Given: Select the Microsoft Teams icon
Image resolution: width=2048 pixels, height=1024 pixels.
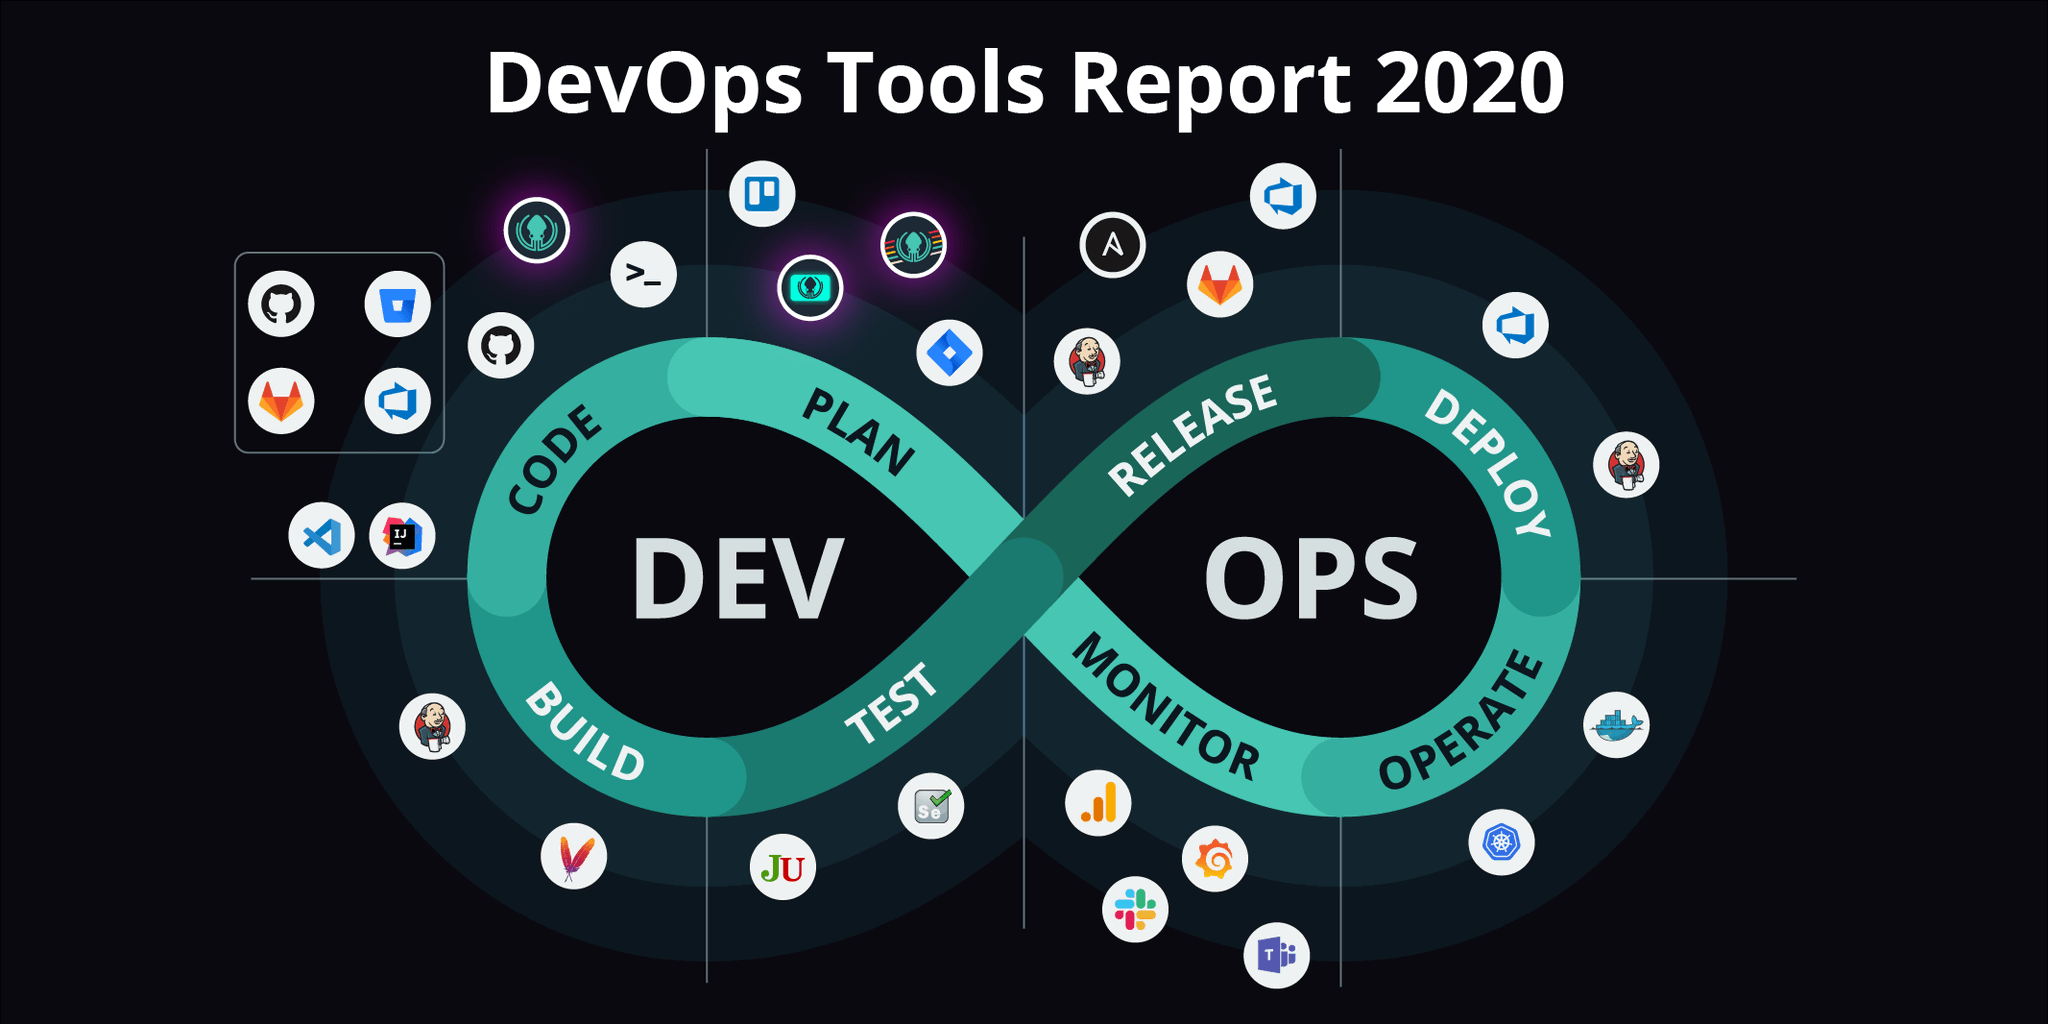Looking at the screenshot, I should pyautogui.click(x=1277, y=955).
